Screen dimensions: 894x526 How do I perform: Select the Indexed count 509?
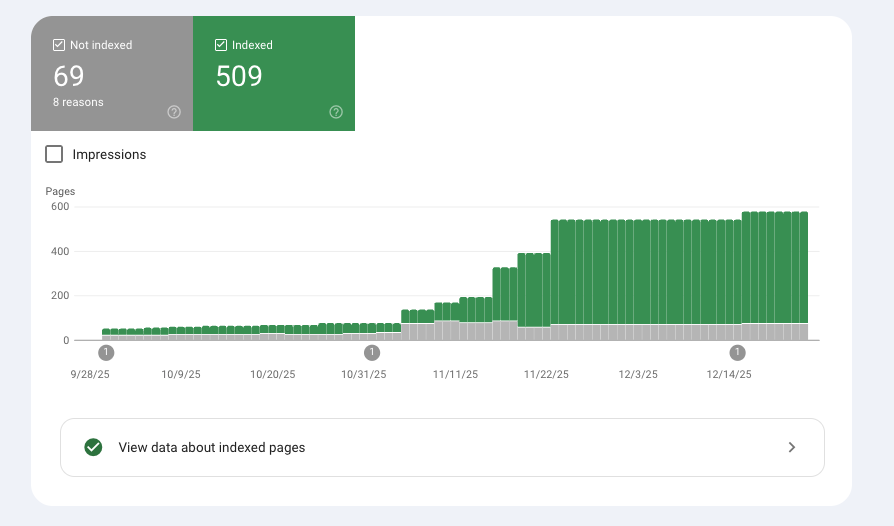click(x=239, y=76)
